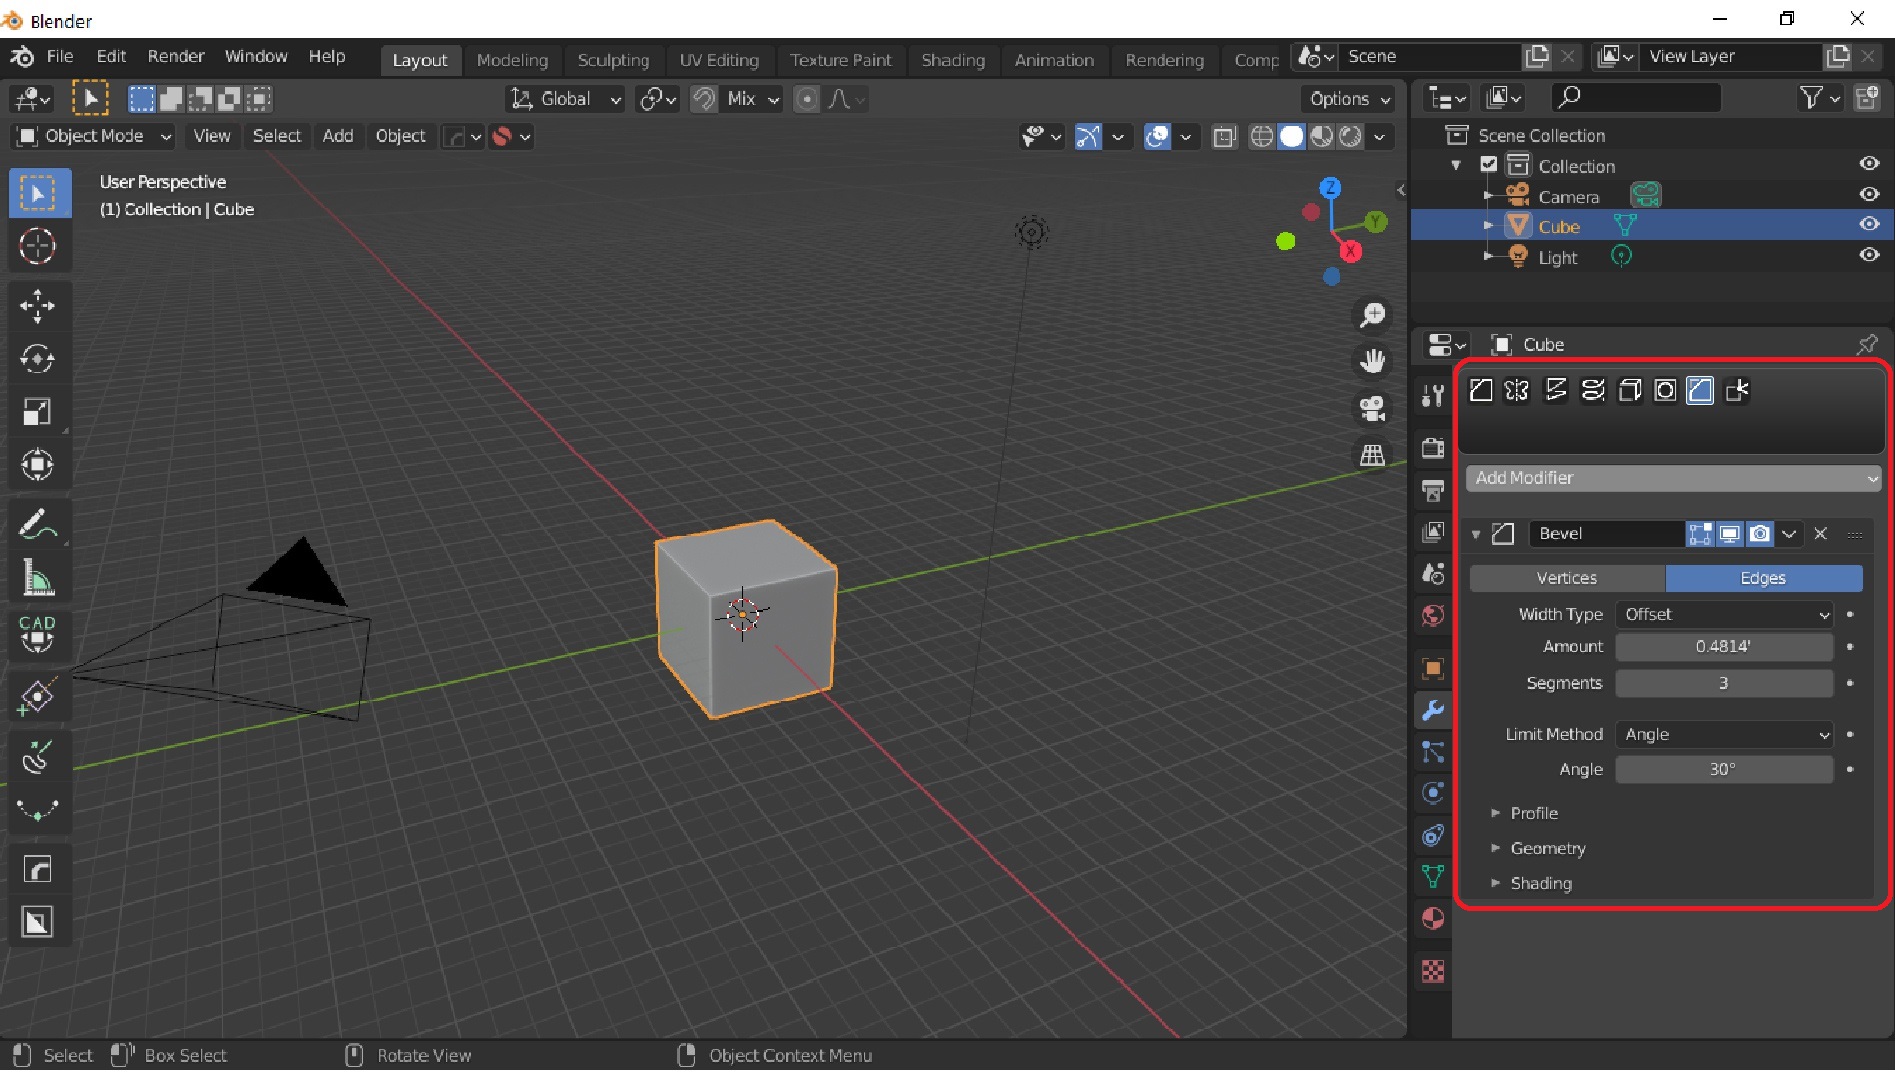Select the Move tool in toolbar

pyautogui.click(x=37, y=305)
